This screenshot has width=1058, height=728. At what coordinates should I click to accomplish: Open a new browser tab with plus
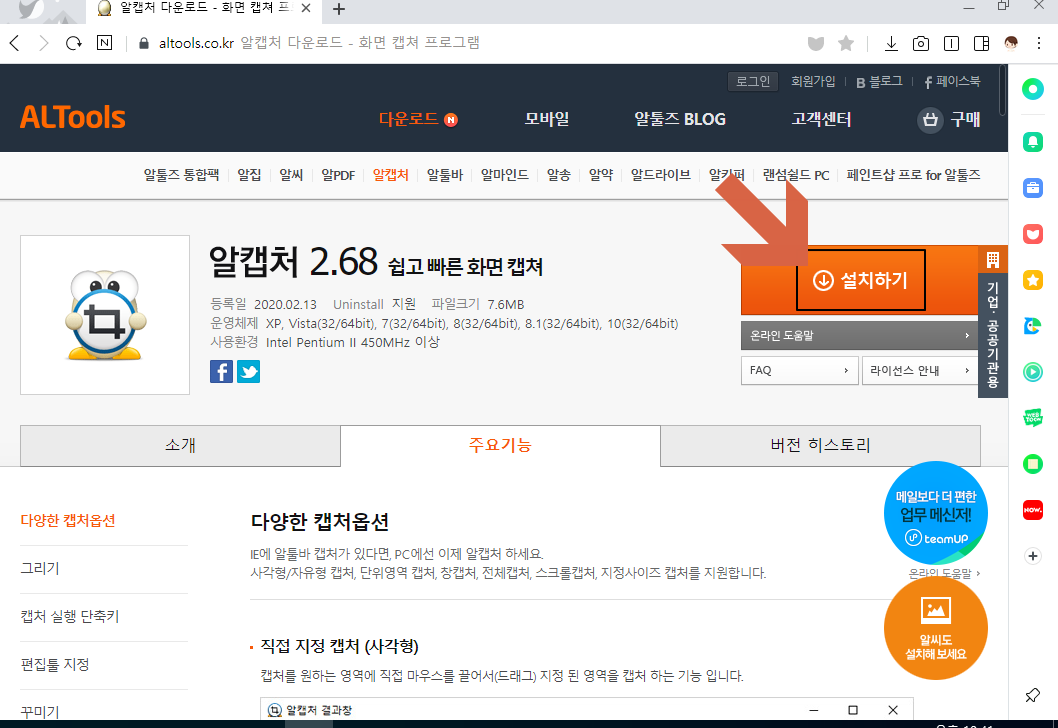pyautogui.click(x=339, y=9)
